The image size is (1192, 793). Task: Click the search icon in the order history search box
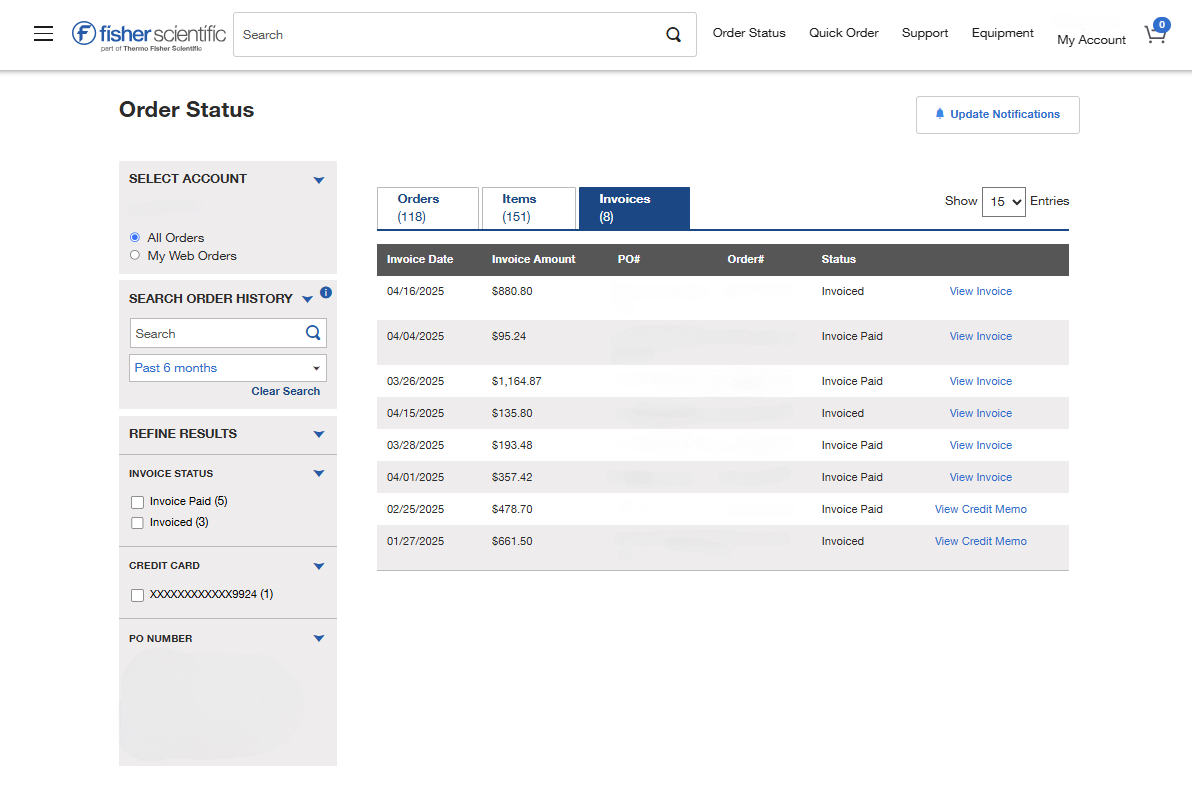[x=312, y=332]
